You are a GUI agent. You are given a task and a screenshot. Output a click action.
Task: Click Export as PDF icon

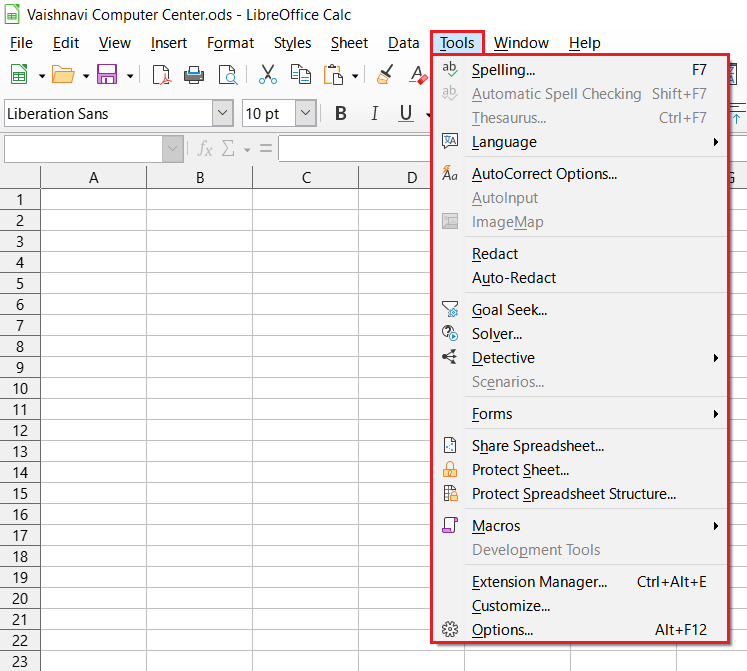162,75
